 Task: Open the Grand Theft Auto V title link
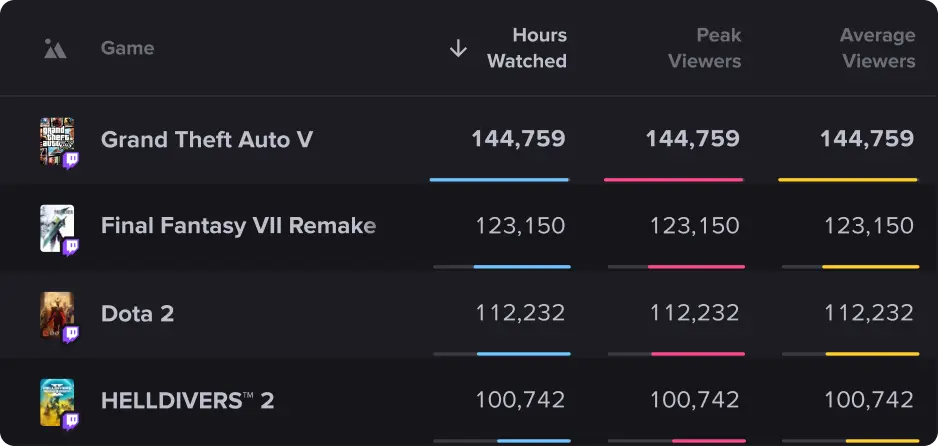pyautogui.click(x=207, y=140)
